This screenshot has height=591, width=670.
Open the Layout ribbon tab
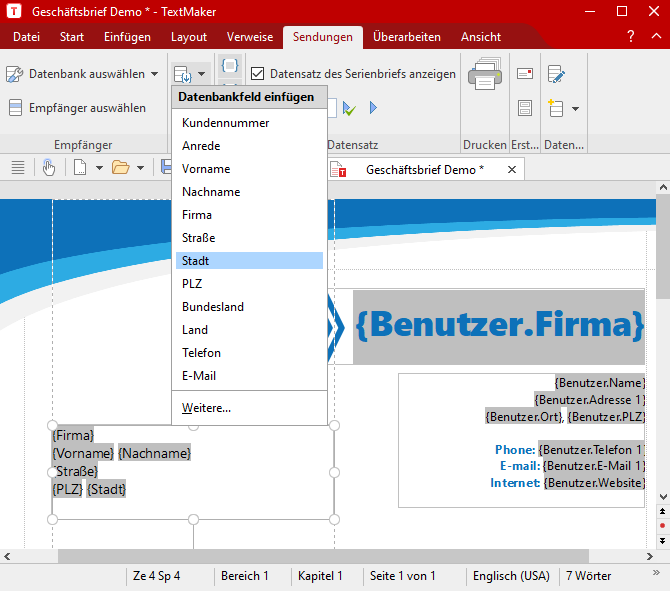tap(189, 37)
